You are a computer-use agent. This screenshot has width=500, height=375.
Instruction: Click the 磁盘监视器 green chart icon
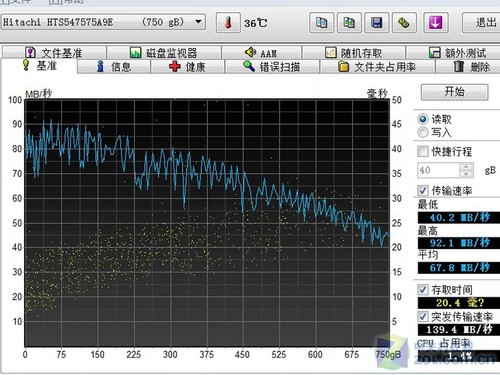point(135,52)
